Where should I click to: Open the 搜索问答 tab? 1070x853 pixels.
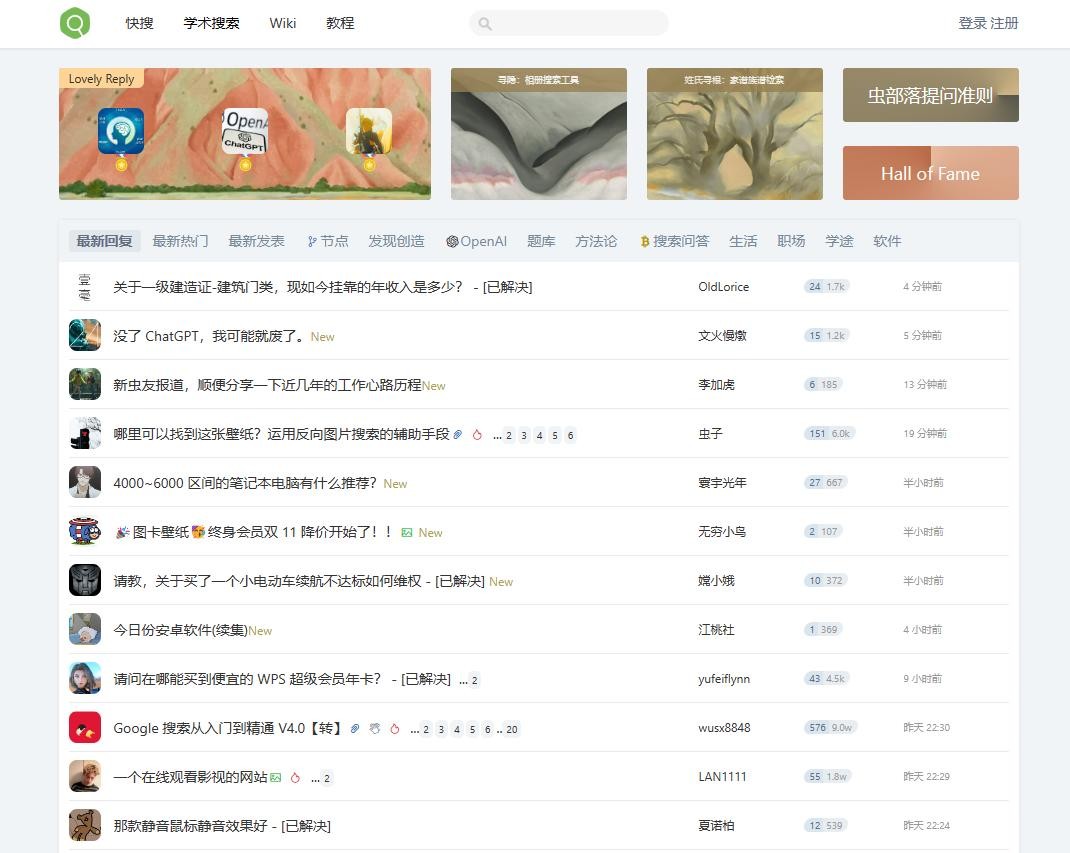tap(674, 241)
